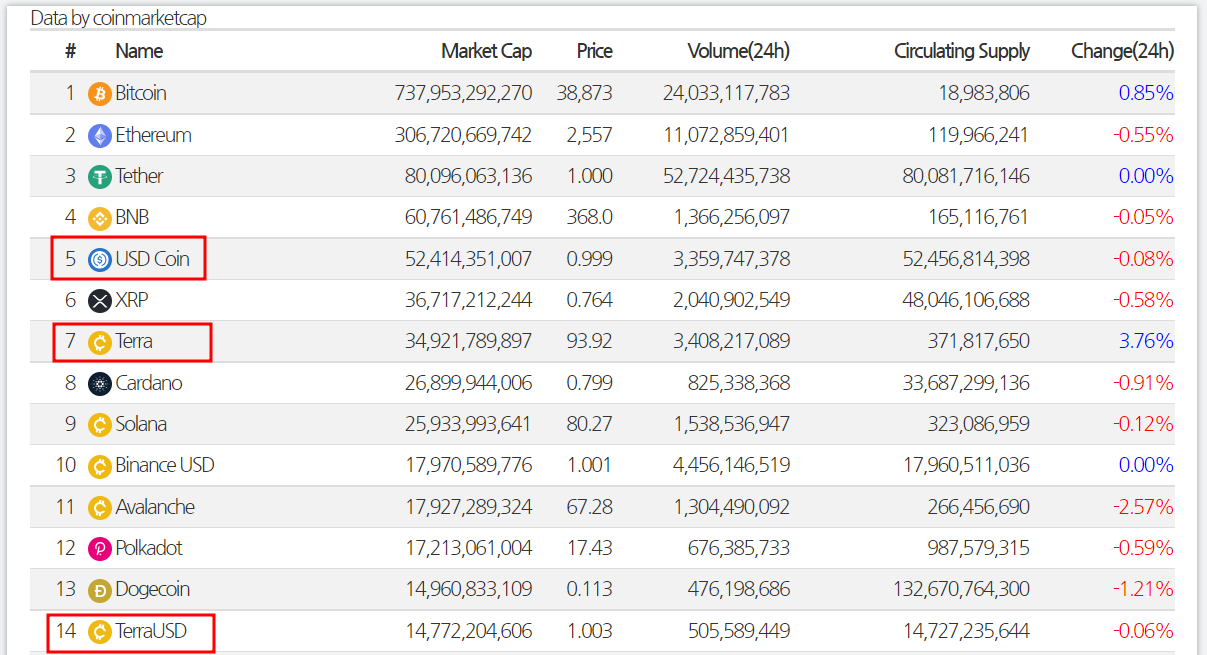The image size is (1207, 655).
Task: Open the Bitcoin name link
Action: [141, 93]
